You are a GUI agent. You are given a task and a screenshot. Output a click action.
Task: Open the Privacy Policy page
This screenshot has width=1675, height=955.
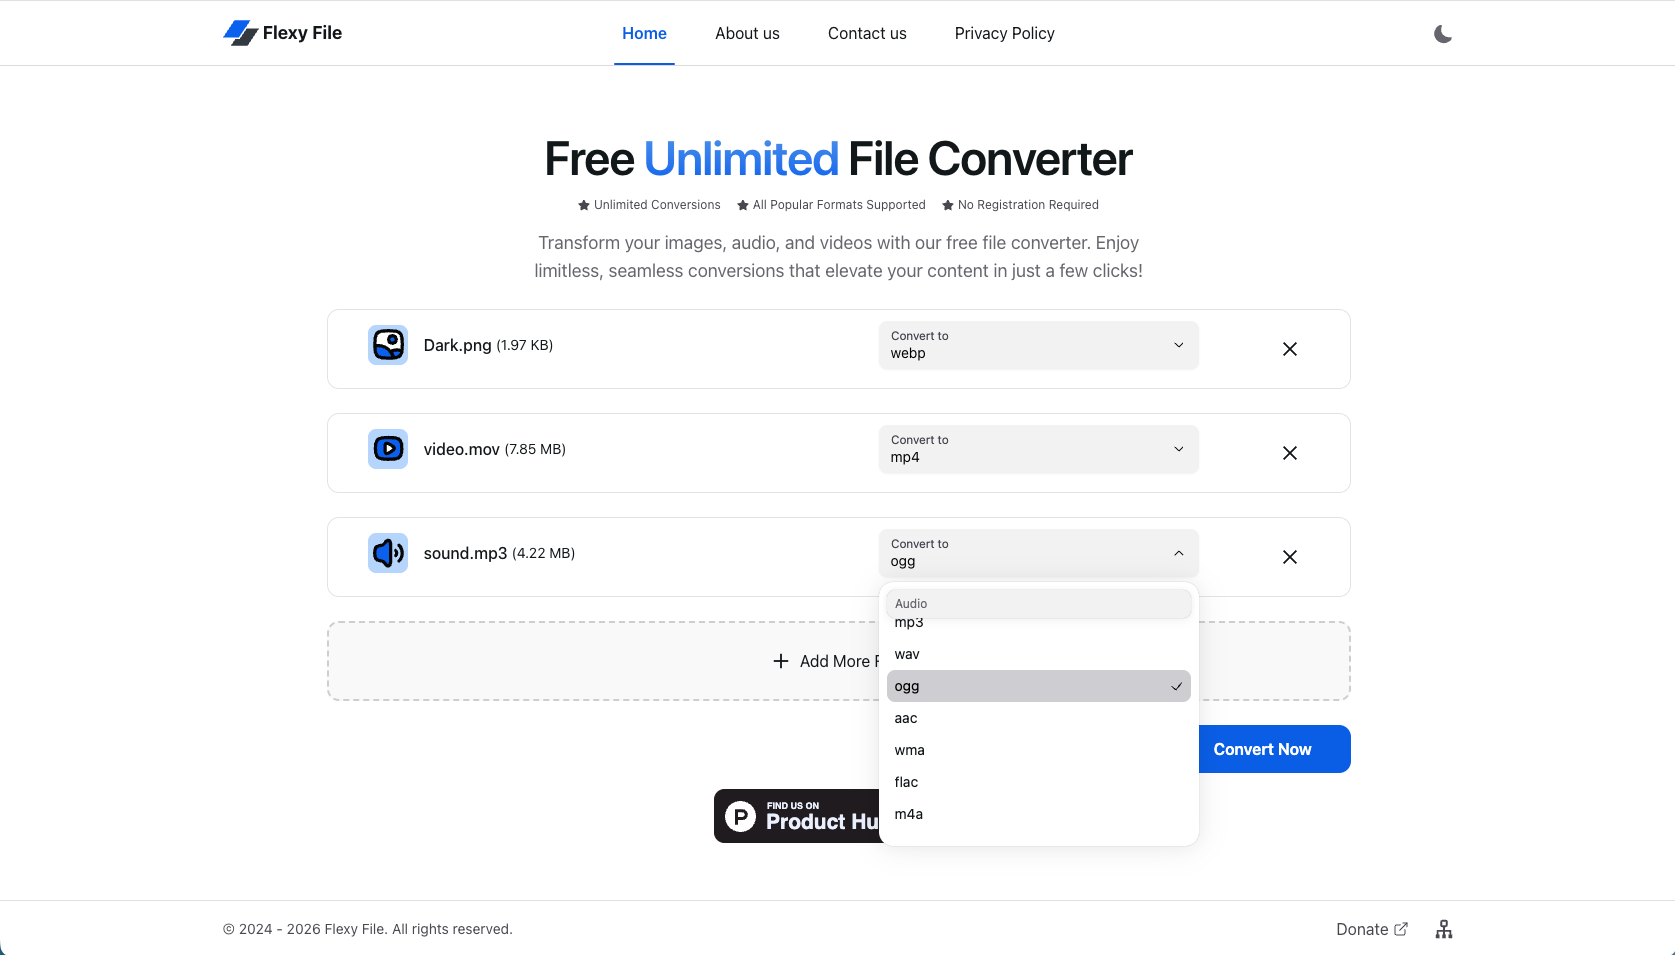[1004, 33]
